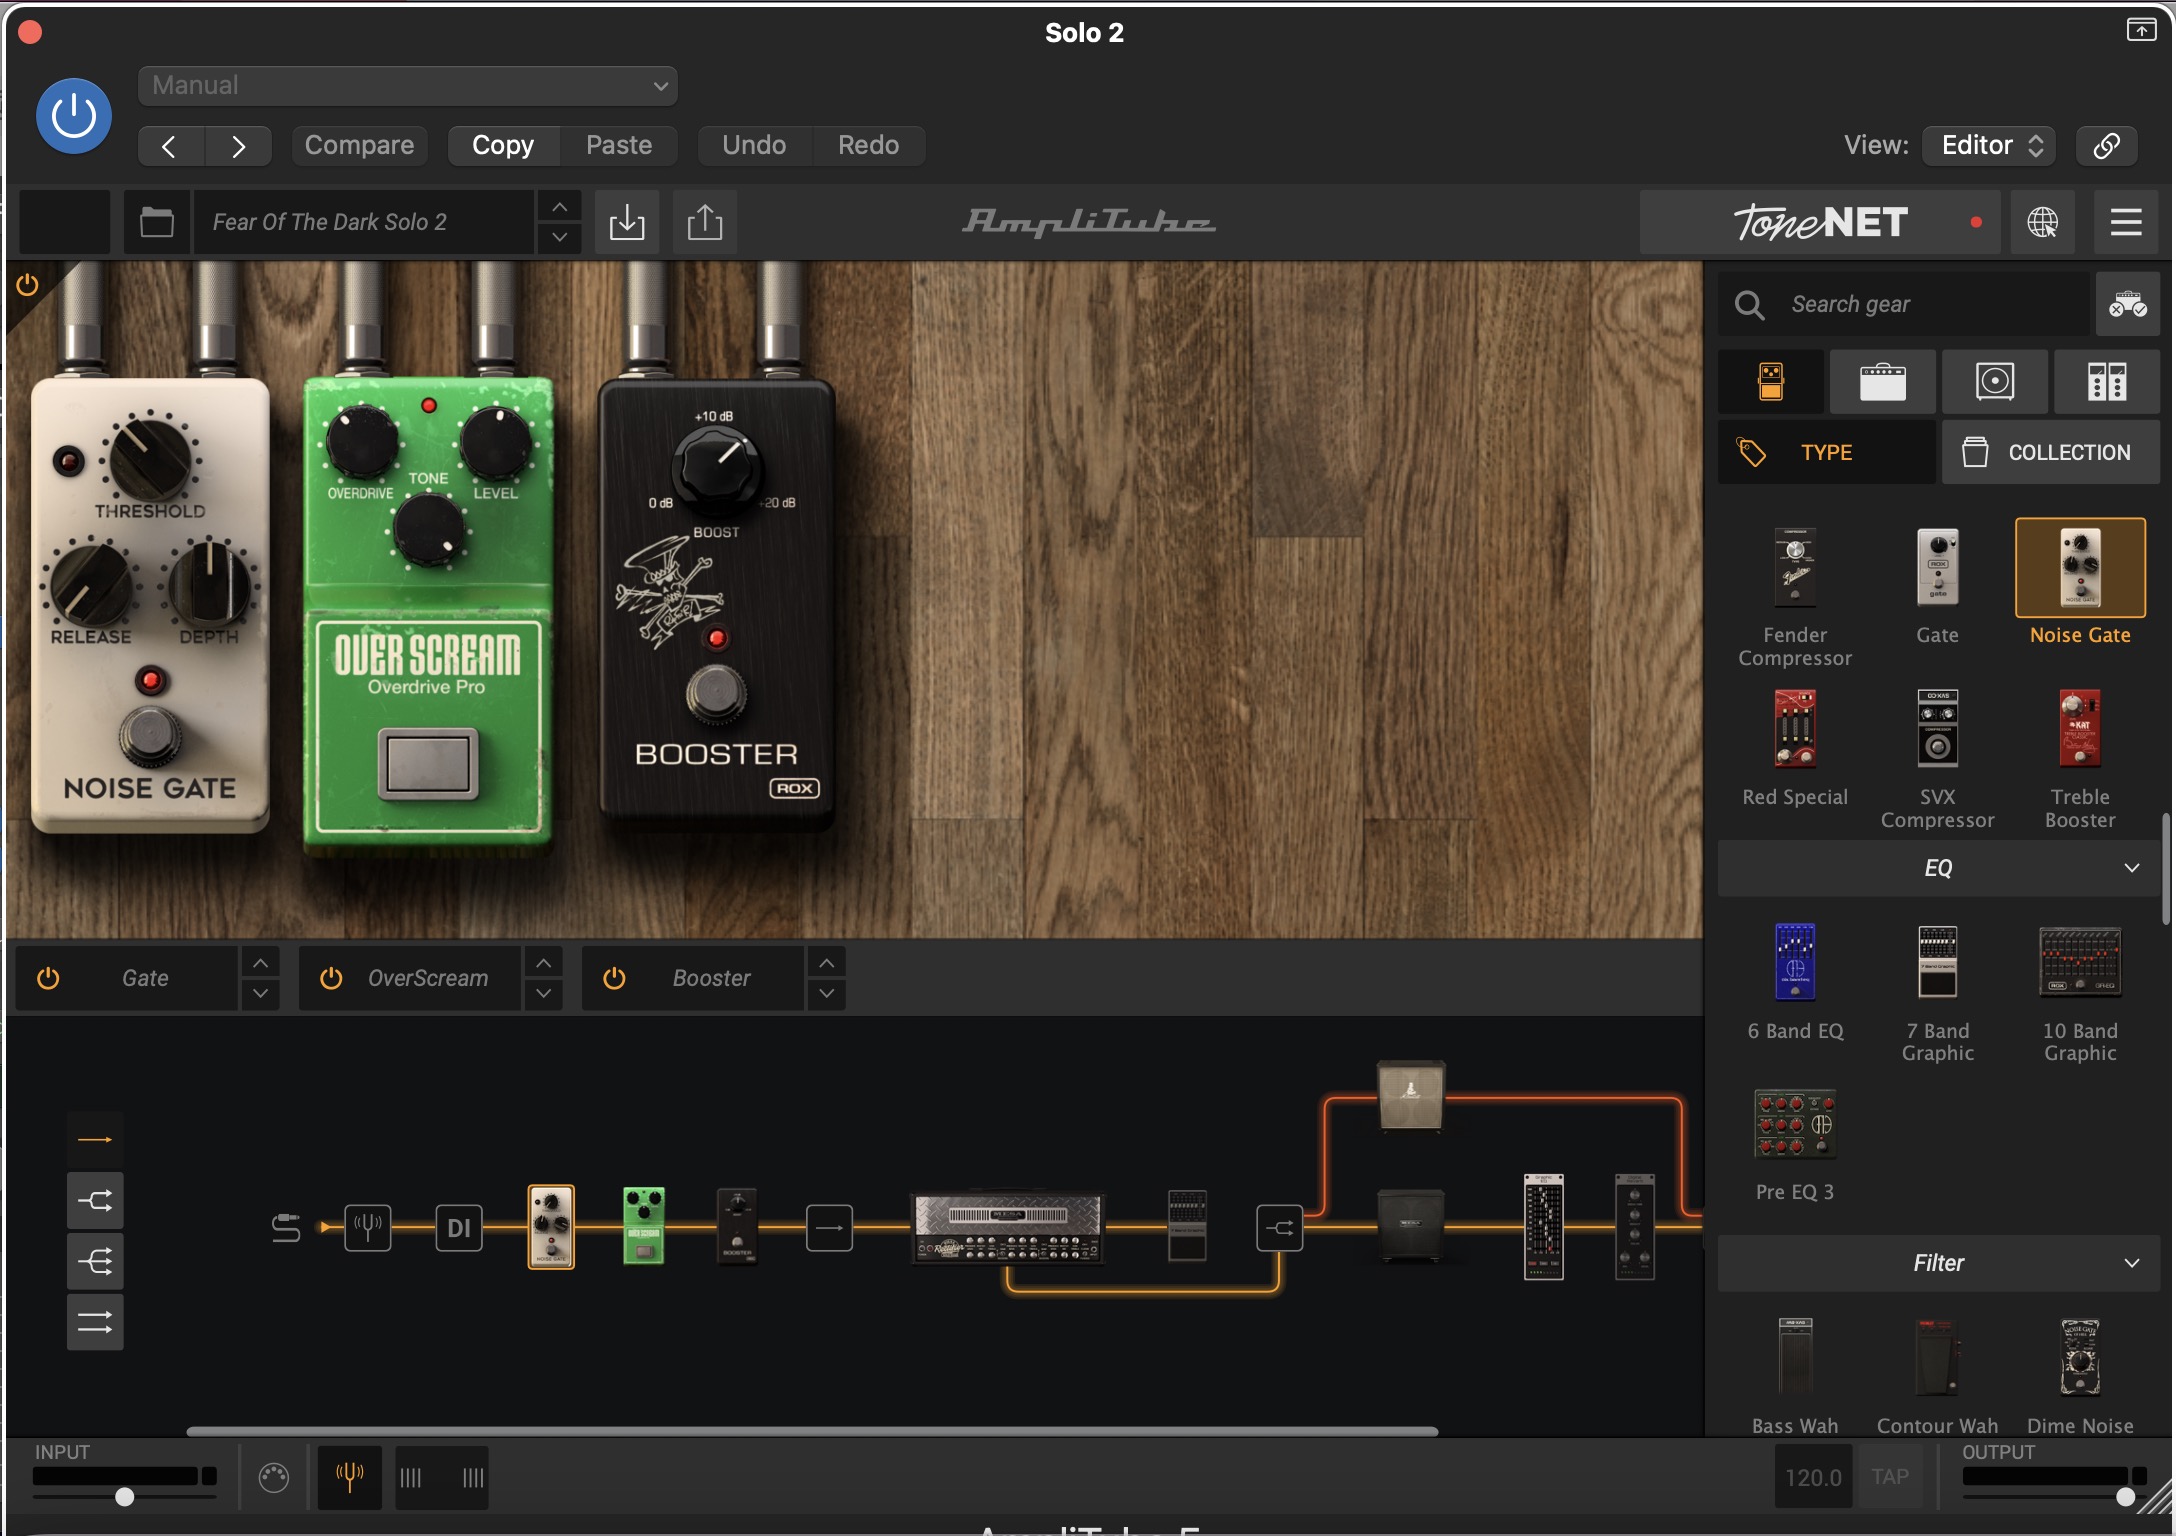Image resolution: width=2176 pixels, height=1536 pixels.
Task: Toggle the Gate slot power
Action: [x=48, y=978]
